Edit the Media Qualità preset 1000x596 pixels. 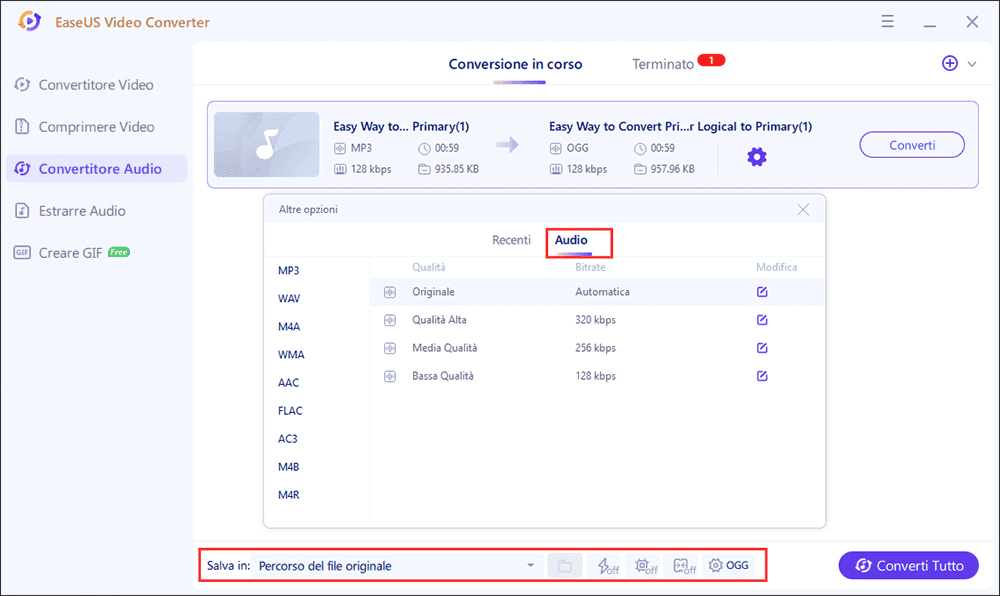point(762,348)
